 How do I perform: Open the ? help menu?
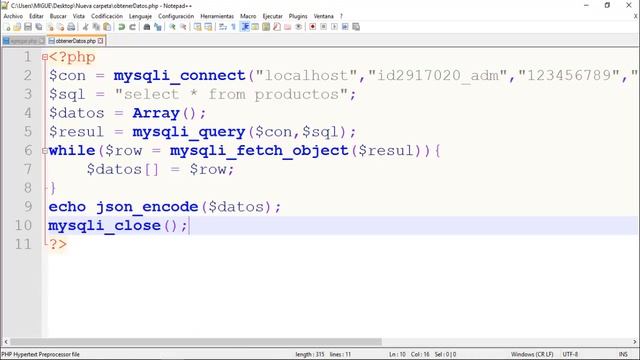(341, 16)
